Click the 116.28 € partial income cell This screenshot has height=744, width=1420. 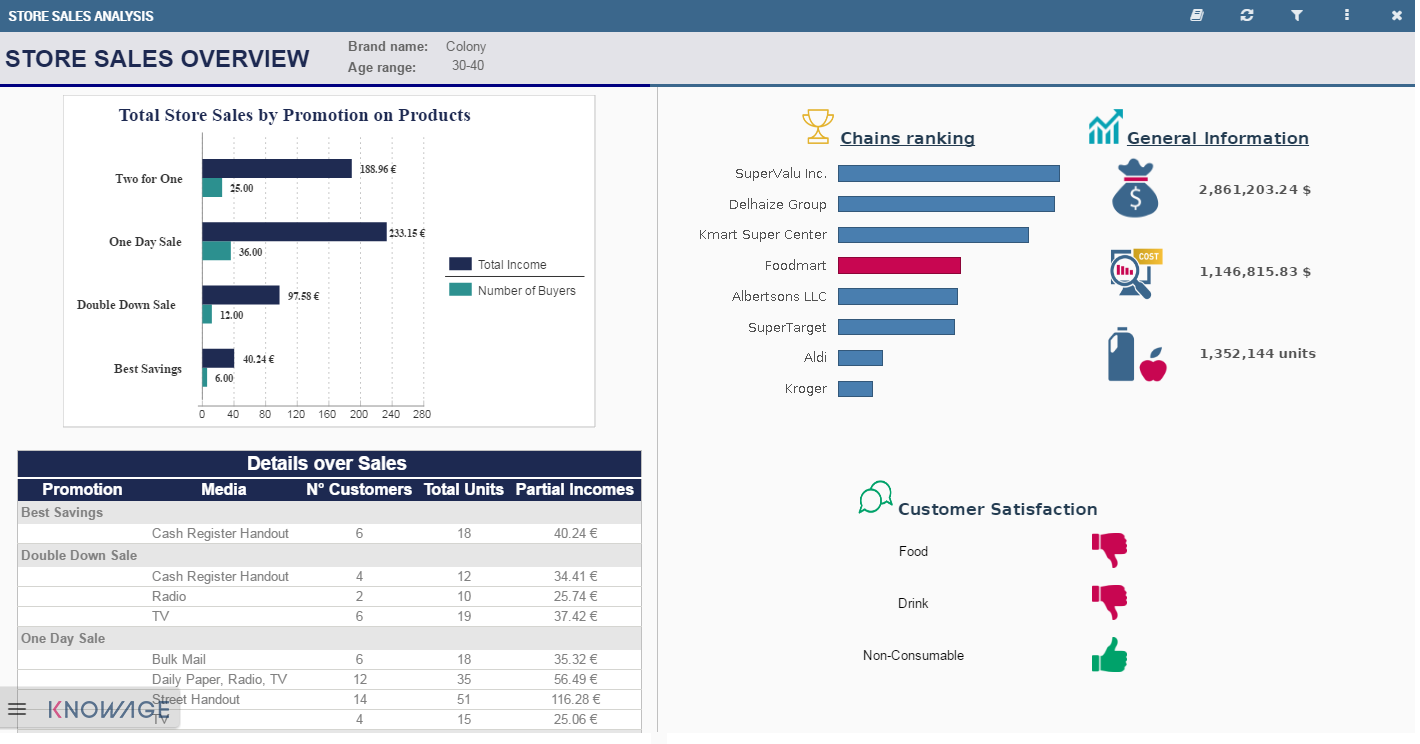[575, 699]
